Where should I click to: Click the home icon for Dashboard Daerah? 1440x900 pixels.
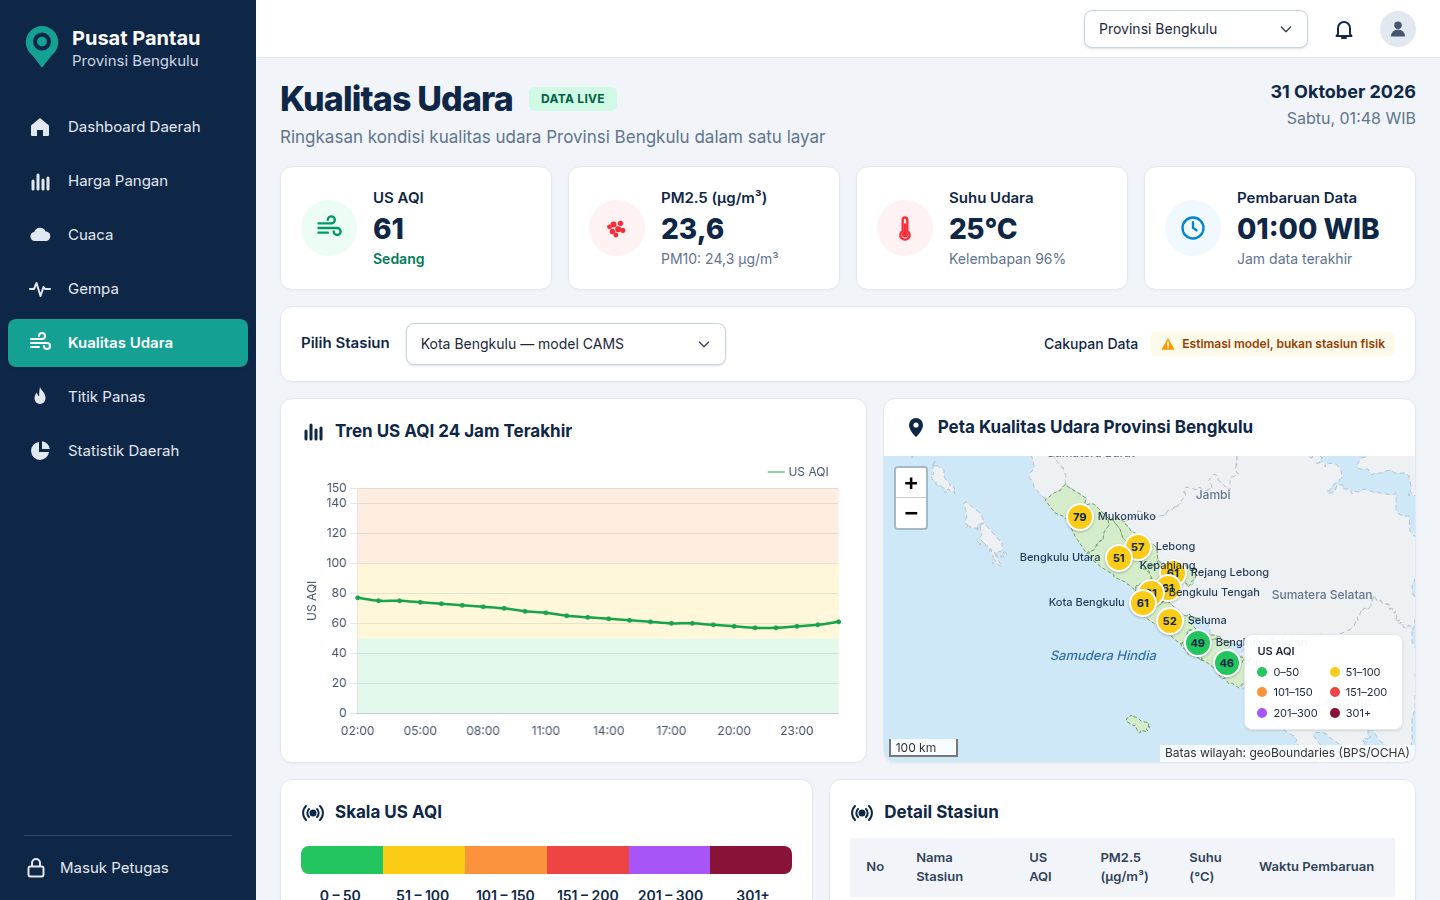coord(40,127)
